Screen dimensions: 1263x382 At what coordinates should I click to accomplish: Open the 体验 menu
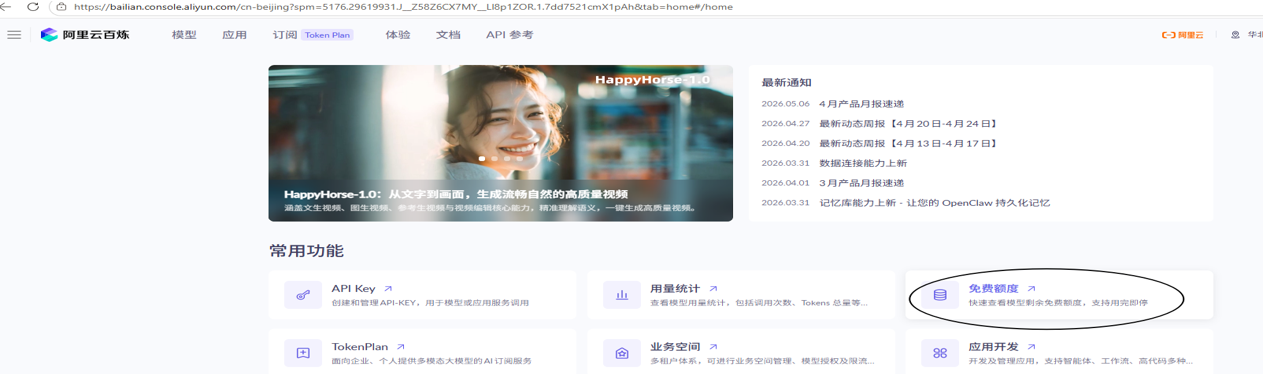click(x=398, y=35)
